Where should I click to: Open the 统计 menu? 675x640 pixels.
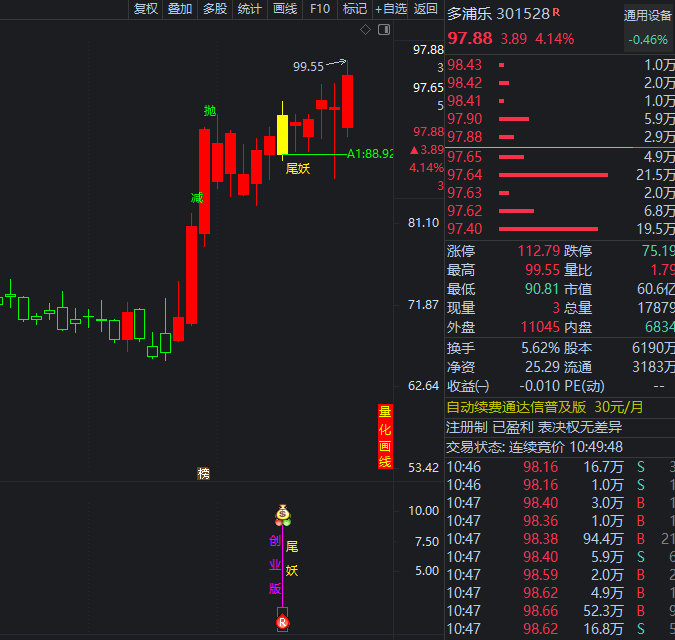point(250,9)
